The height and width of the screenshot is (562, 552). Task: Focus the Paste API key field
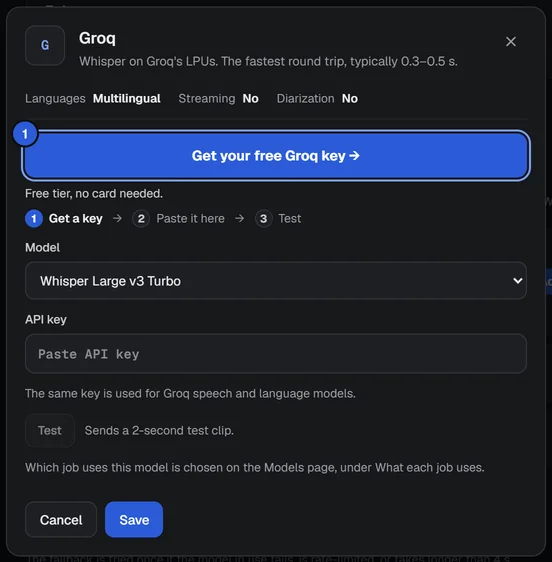point(276,354)
